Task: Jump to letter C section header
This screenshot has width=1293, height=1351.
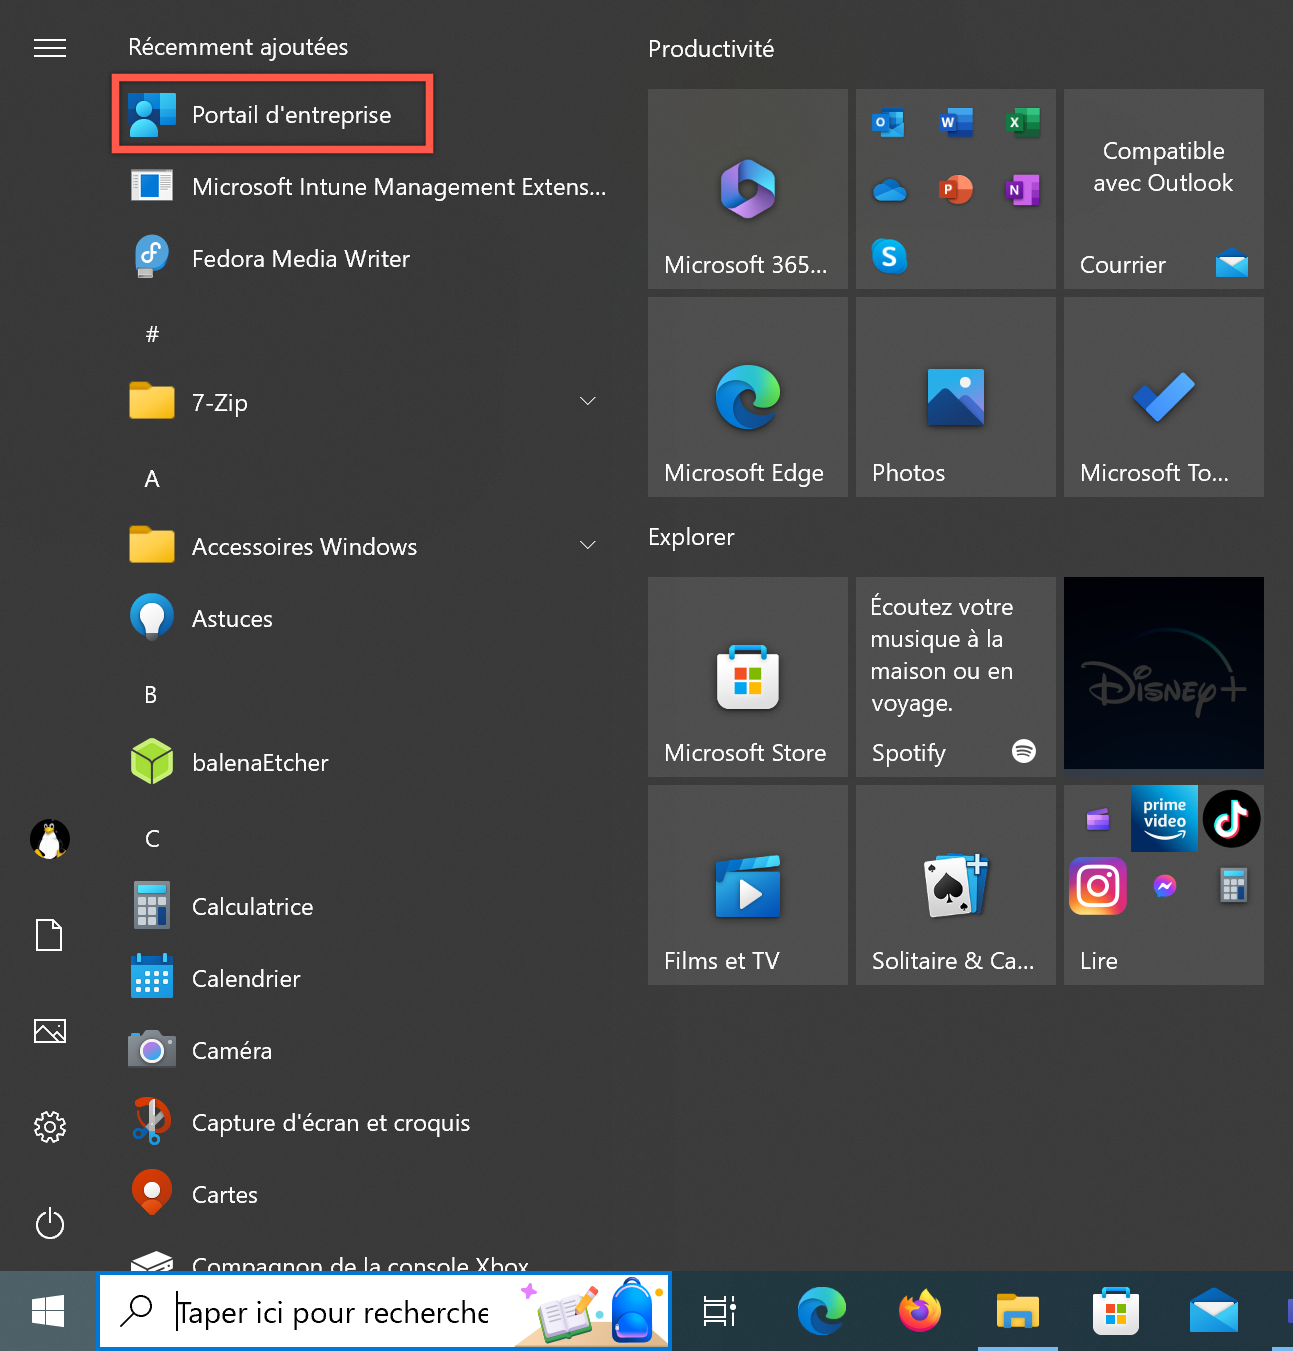Action: pyautogui.click(x=152, y=839)
